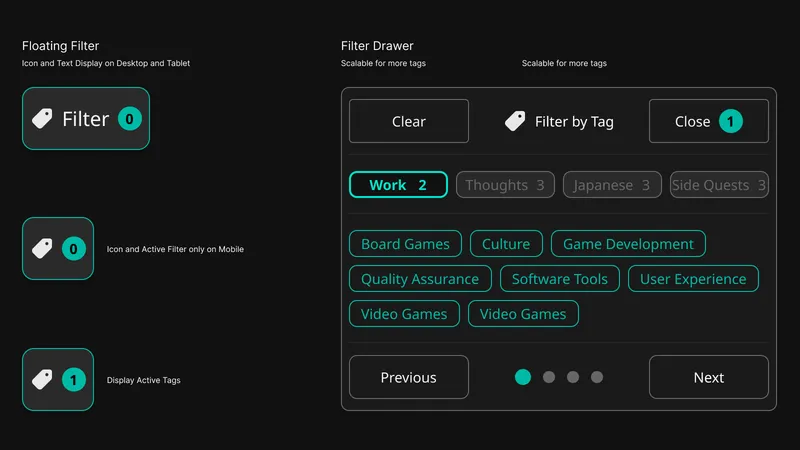Click the 'Icon and Text Display on Desktop and Tablet' caption
Viewport: 800px width, 450px height.
point(106,63)
